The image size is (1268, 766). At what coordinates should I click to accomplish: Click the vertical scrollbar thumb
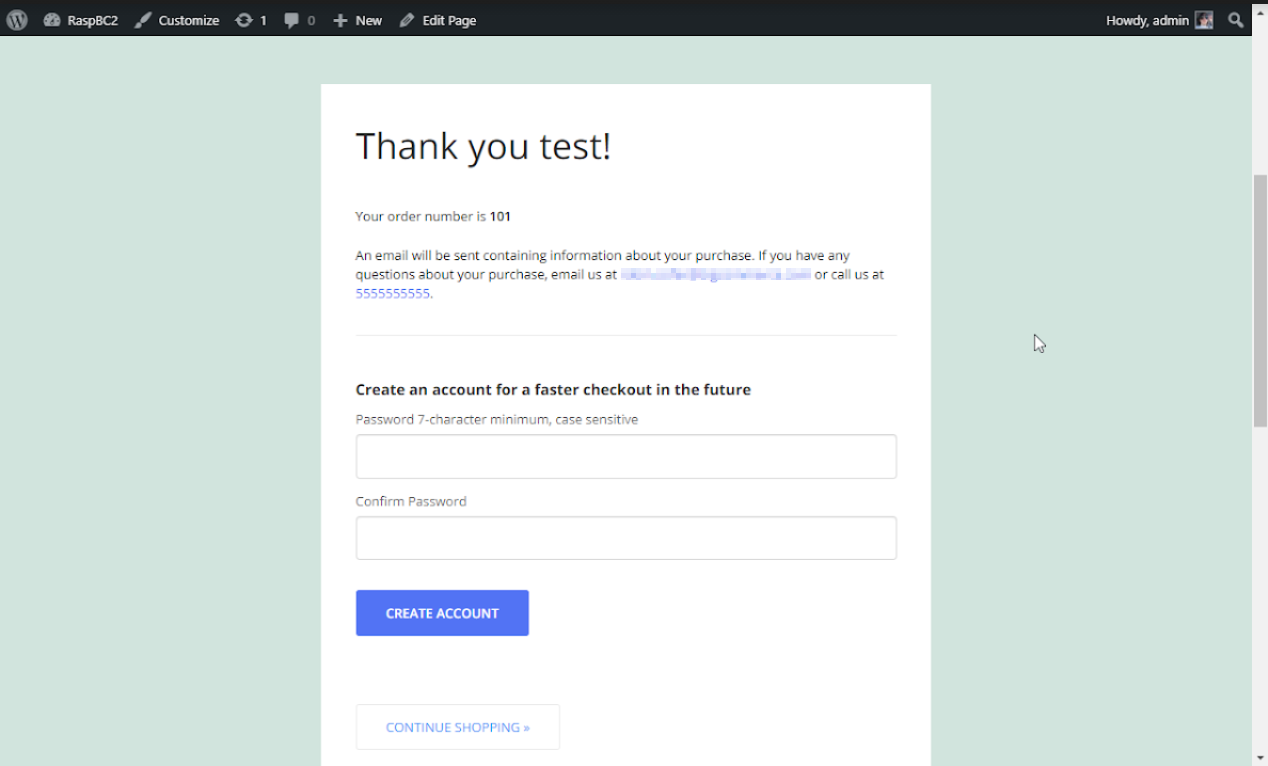point(1260,300)
